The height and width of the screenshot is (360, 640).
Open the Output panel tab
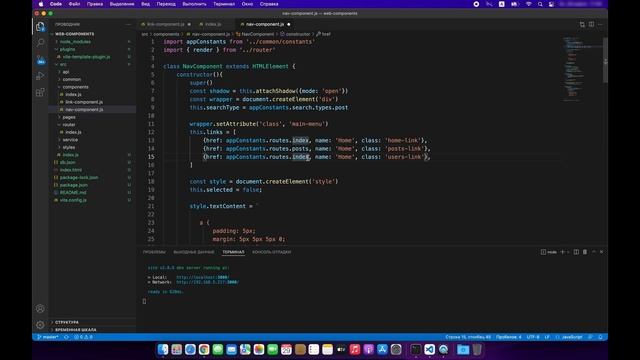(x=193, y=252)
